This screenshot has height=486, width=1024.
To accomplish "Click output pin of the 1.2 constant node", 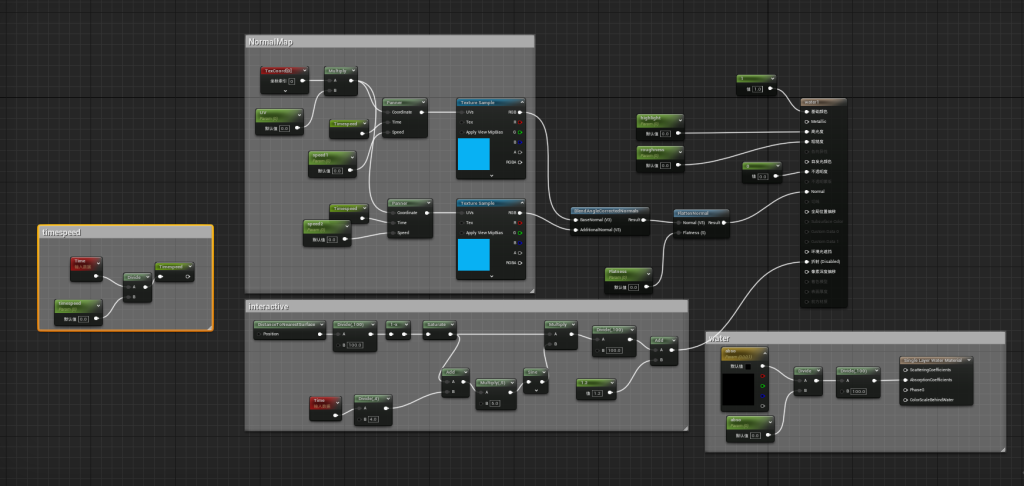I will coord(611,393).
